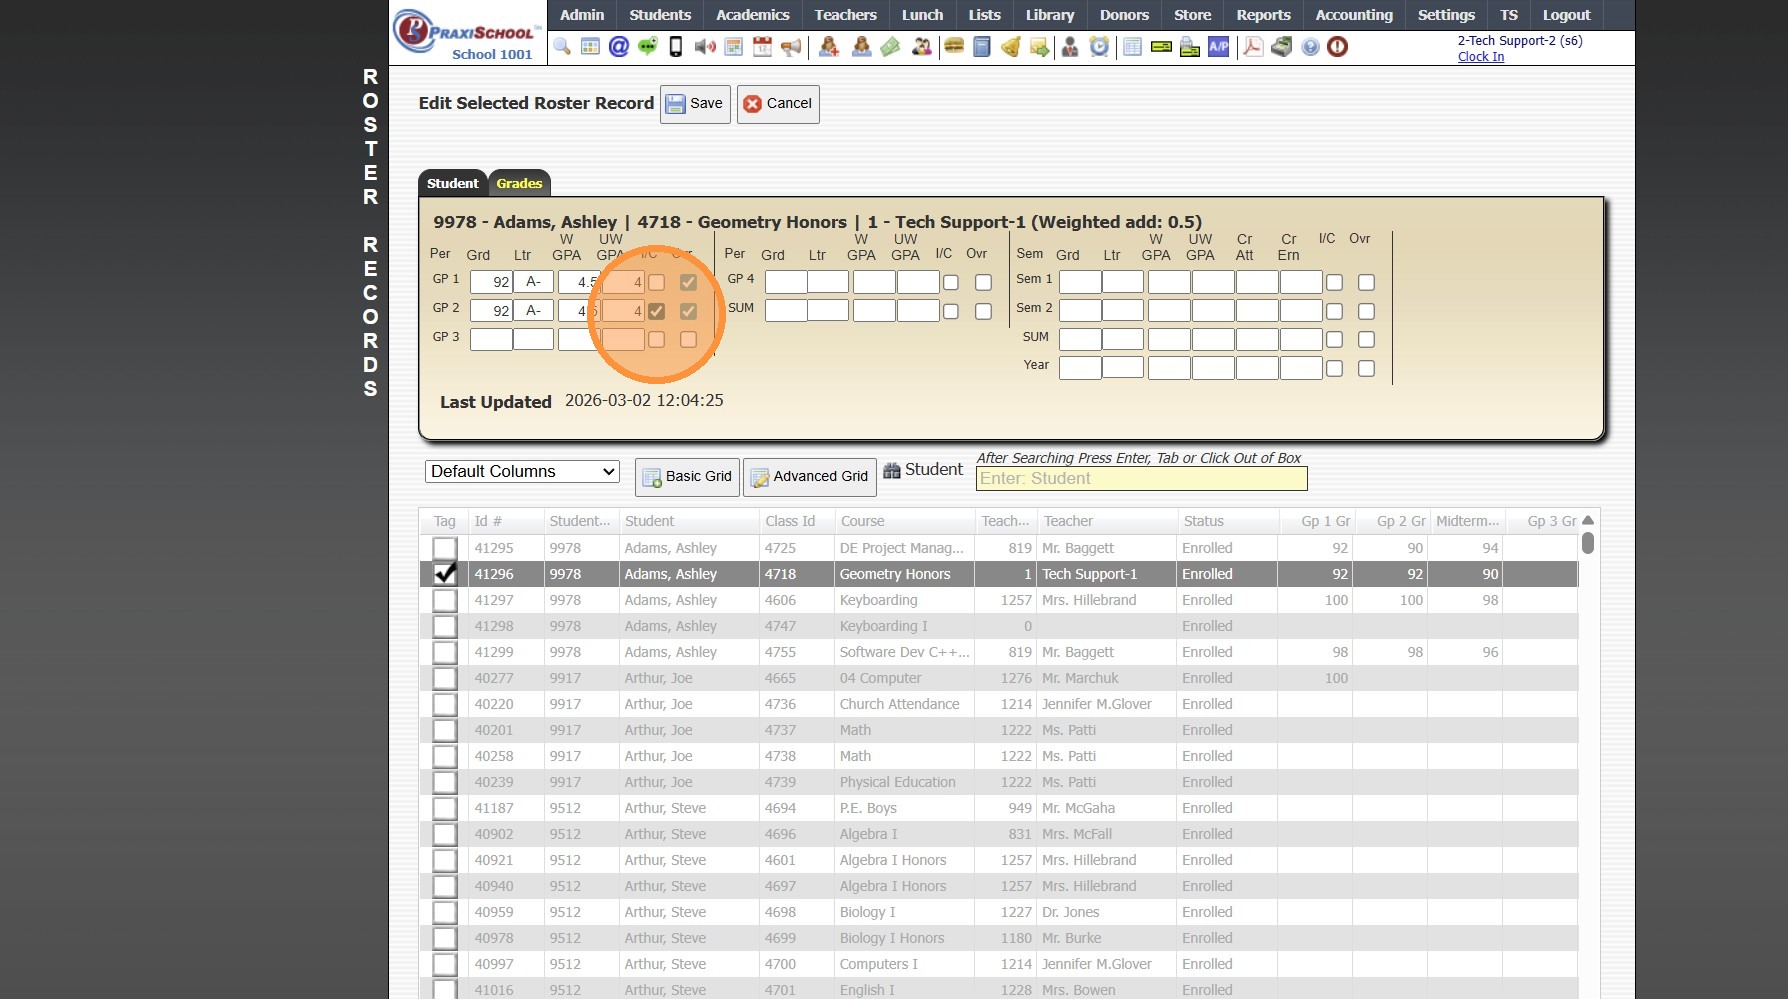Open the Academics menu
1788x999 pixels.
[752, 15]
